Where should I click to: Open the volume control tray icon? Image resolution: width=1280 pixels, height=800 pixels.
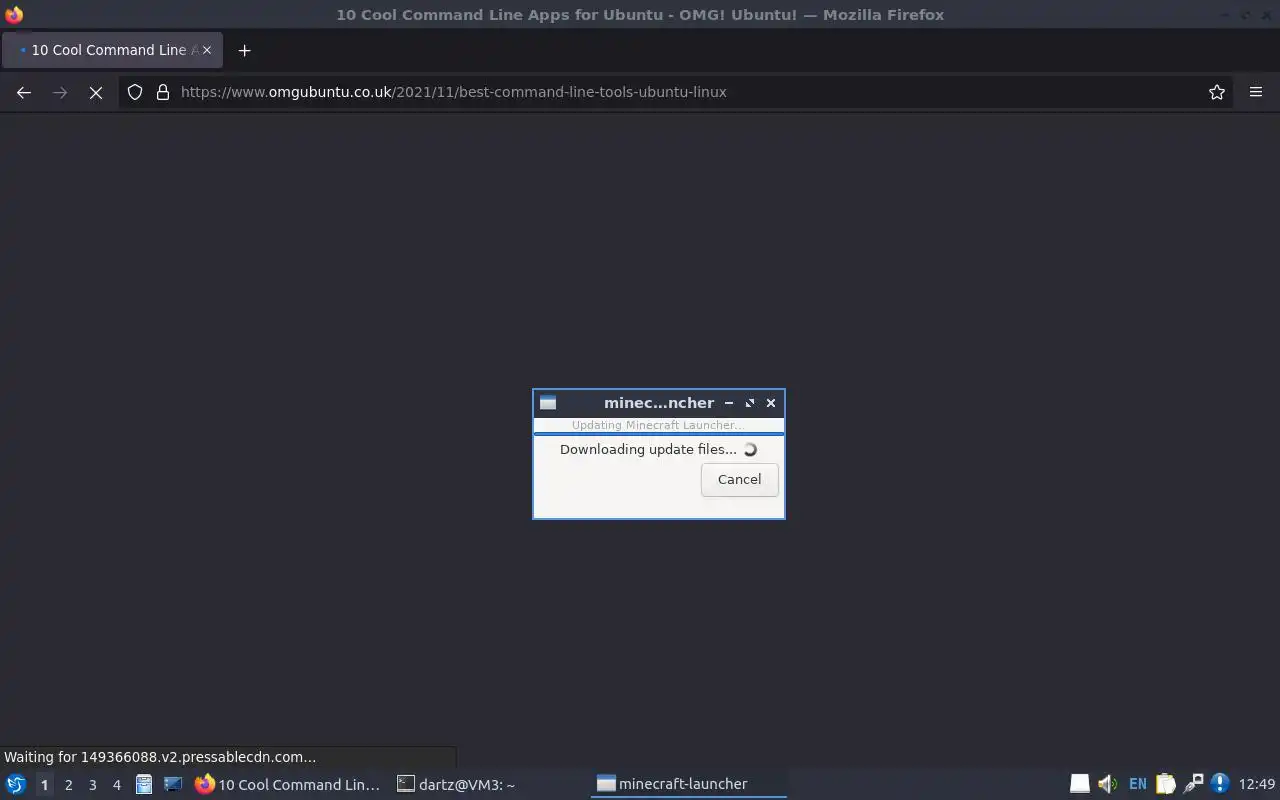tap(1107, 784)
